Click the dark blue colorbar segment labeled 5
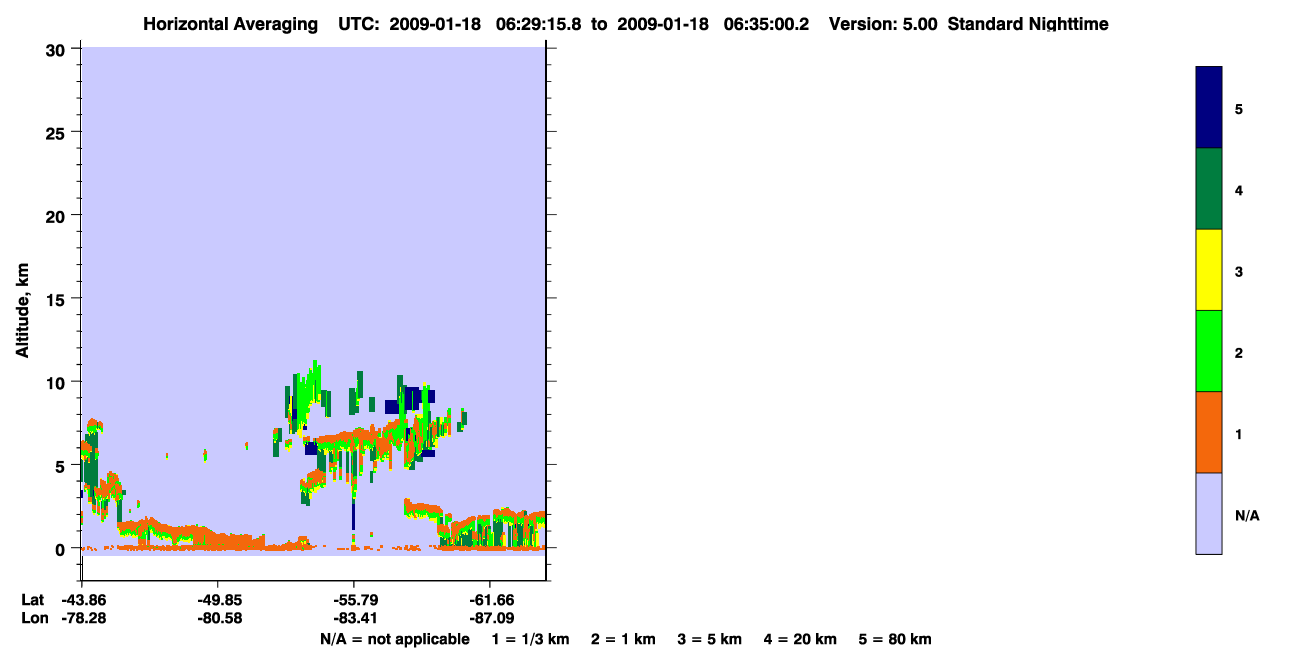This screenshot has height=667, width=1300. click(1208, 107)
